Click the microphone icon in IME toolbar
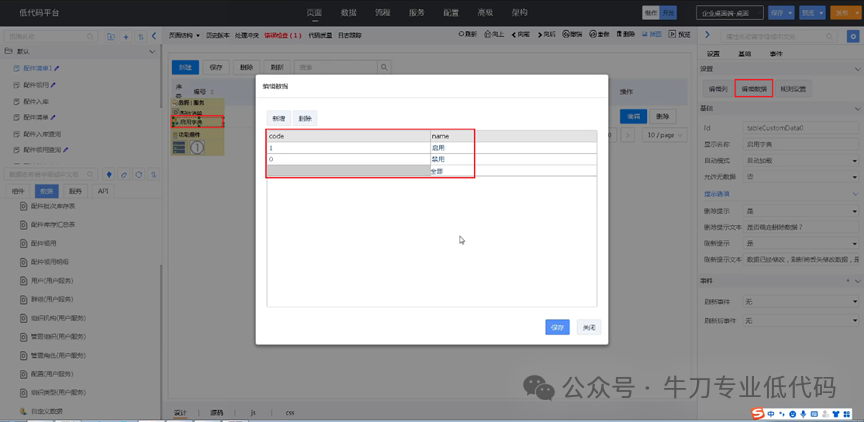864x422 pixels. (x=804, y=413)
